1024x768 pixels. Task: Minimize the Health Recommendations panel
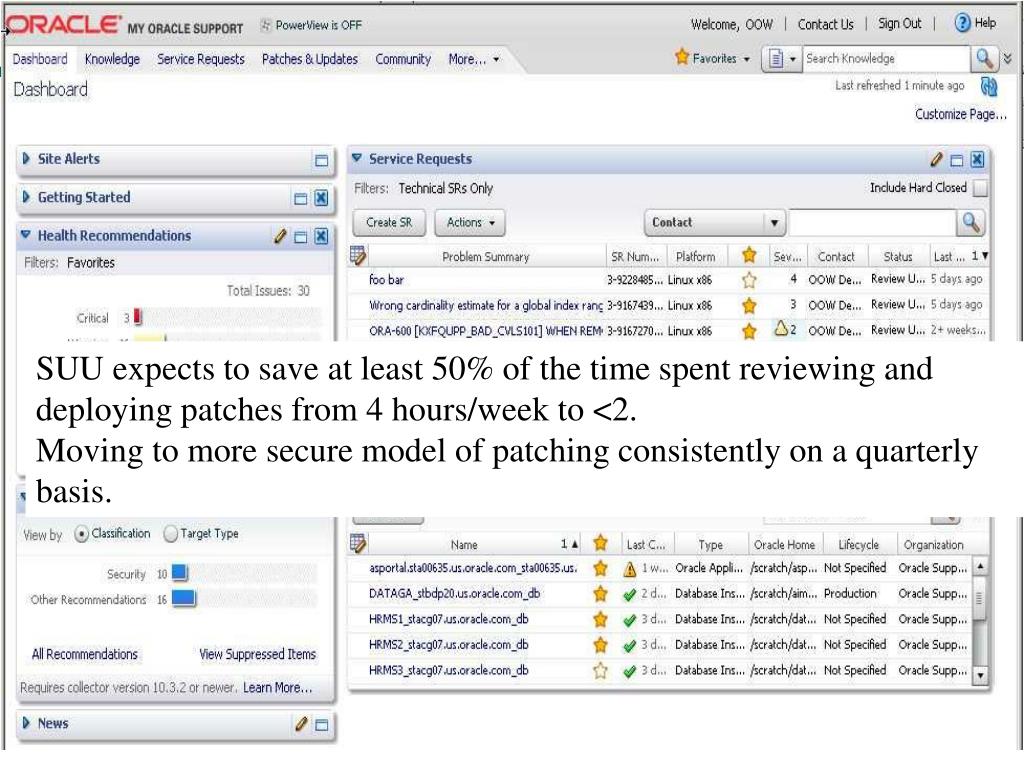coord(301,236)
